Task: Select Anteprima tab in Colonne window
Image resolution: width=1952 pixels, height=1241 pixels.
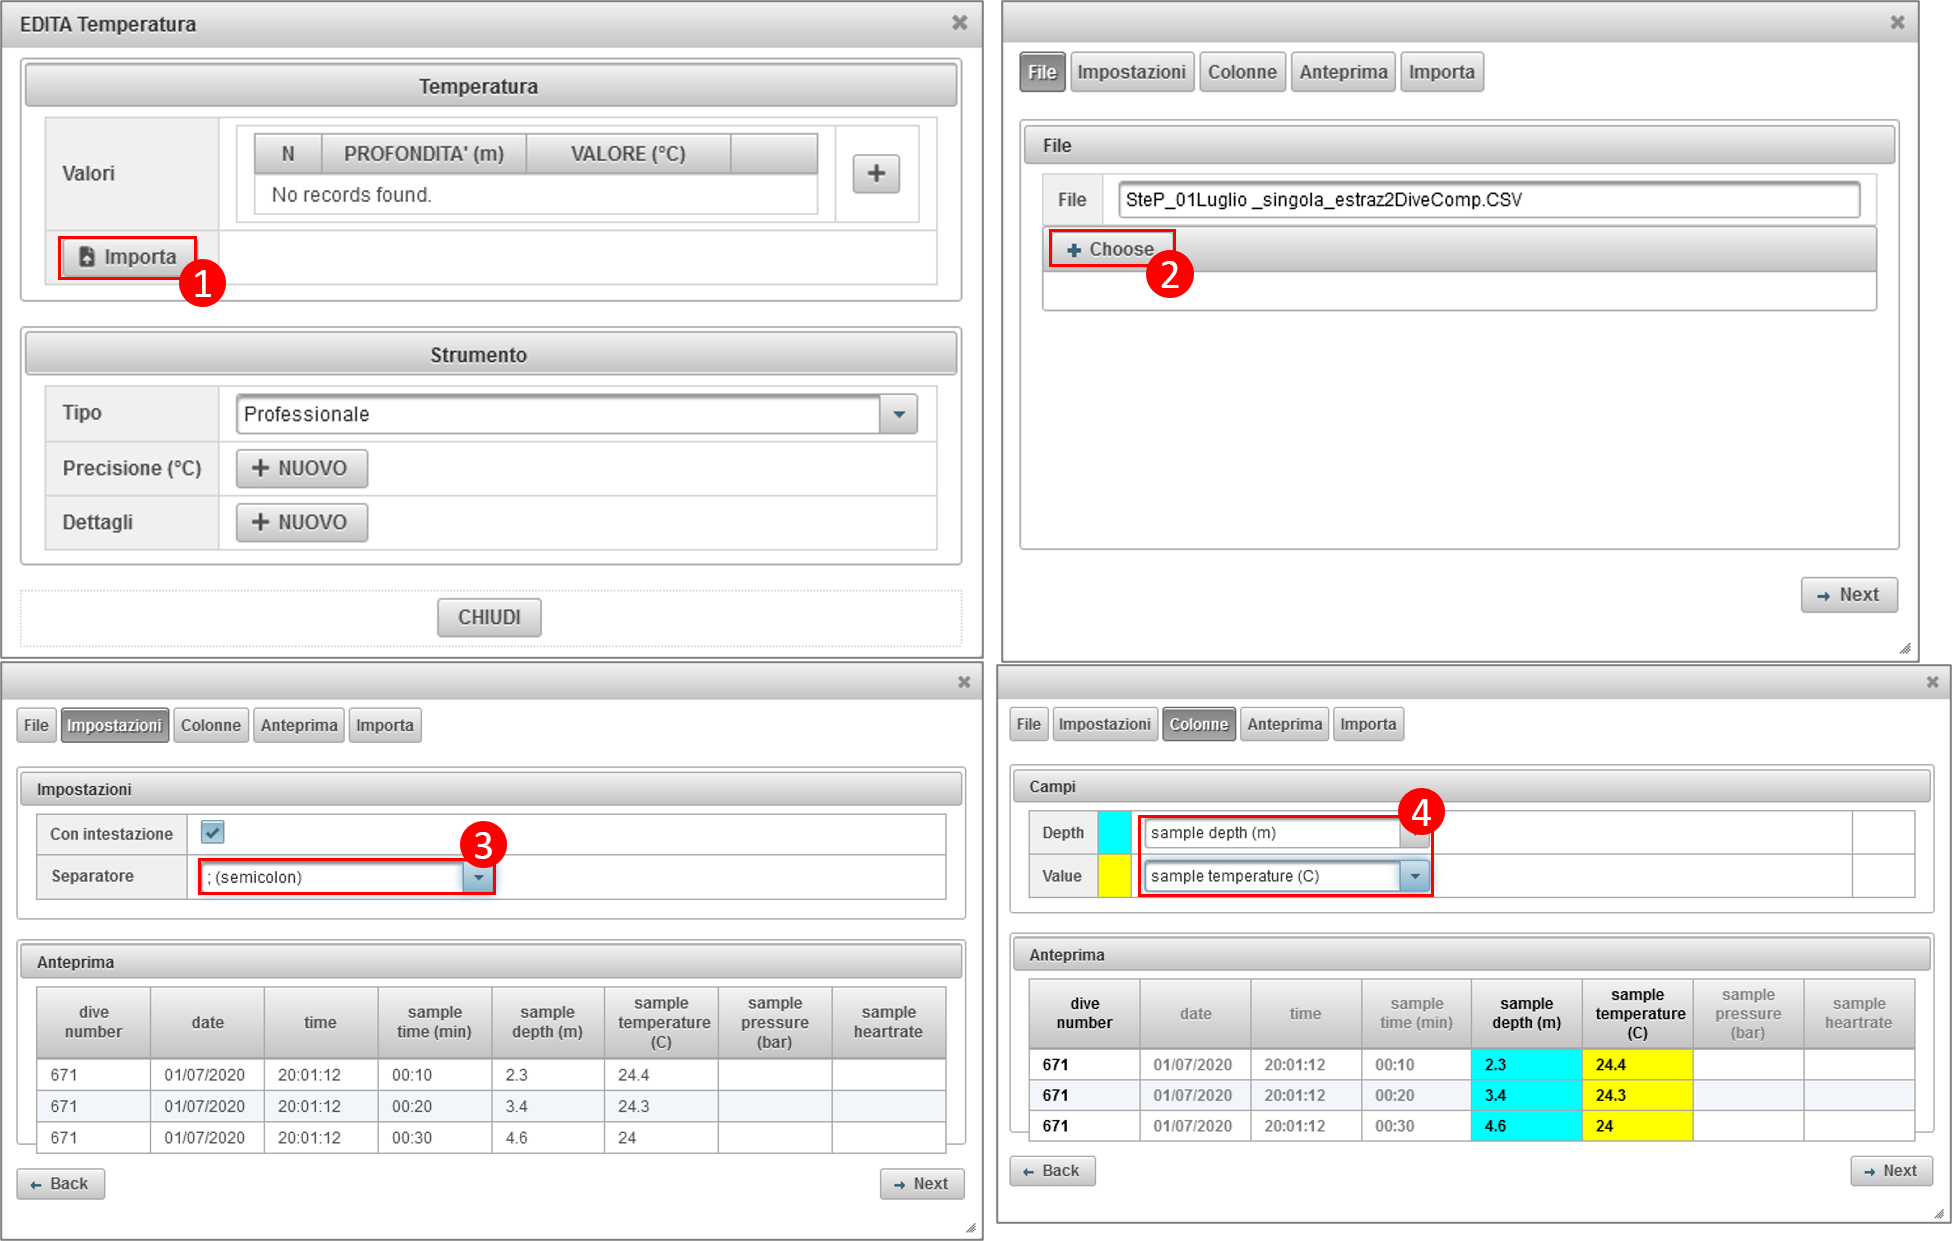Action: point(1285,724)
